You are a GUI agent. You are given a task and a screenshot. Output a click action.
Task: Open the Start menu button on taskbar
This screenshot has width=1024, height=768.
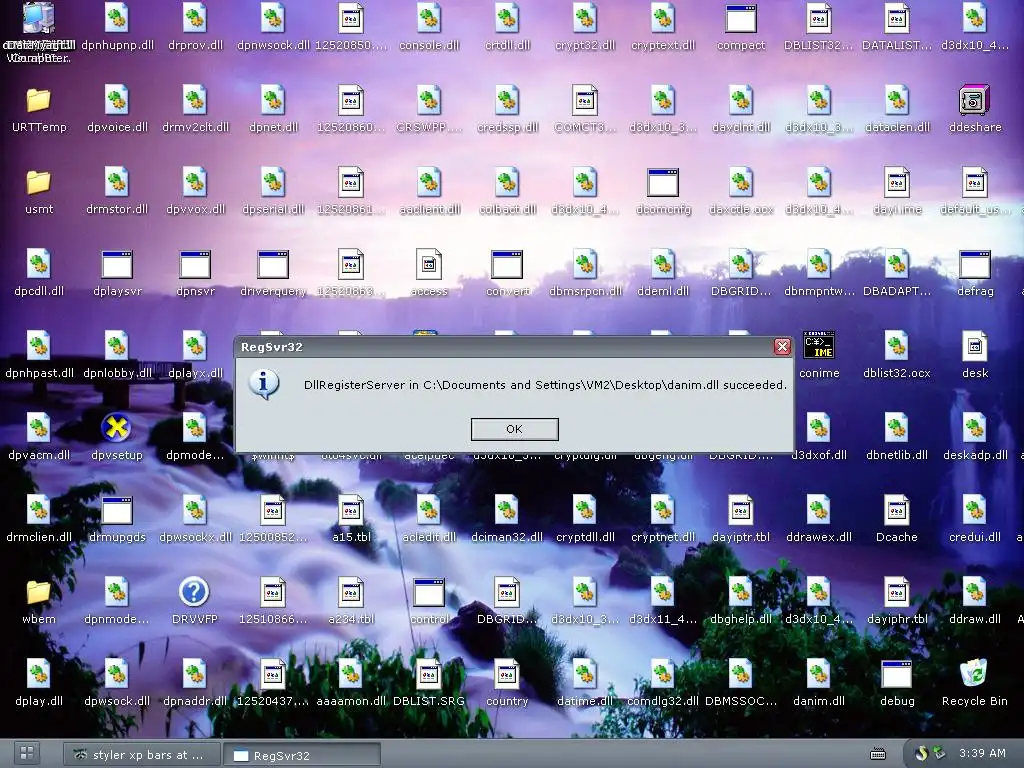(x=27, y=753)
